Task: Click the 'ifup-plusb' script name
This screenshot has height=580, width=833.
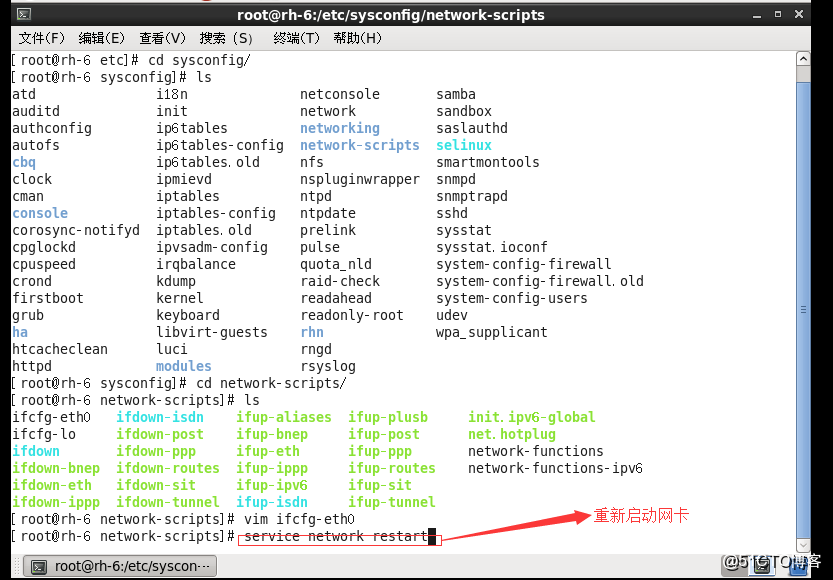Action: coord(388,417)
